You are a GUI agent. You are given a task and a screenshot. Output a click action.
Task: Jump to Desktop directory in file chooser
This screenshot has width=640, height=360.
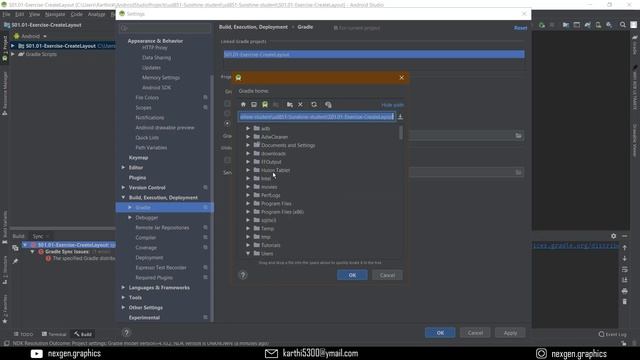coord(254,104)
